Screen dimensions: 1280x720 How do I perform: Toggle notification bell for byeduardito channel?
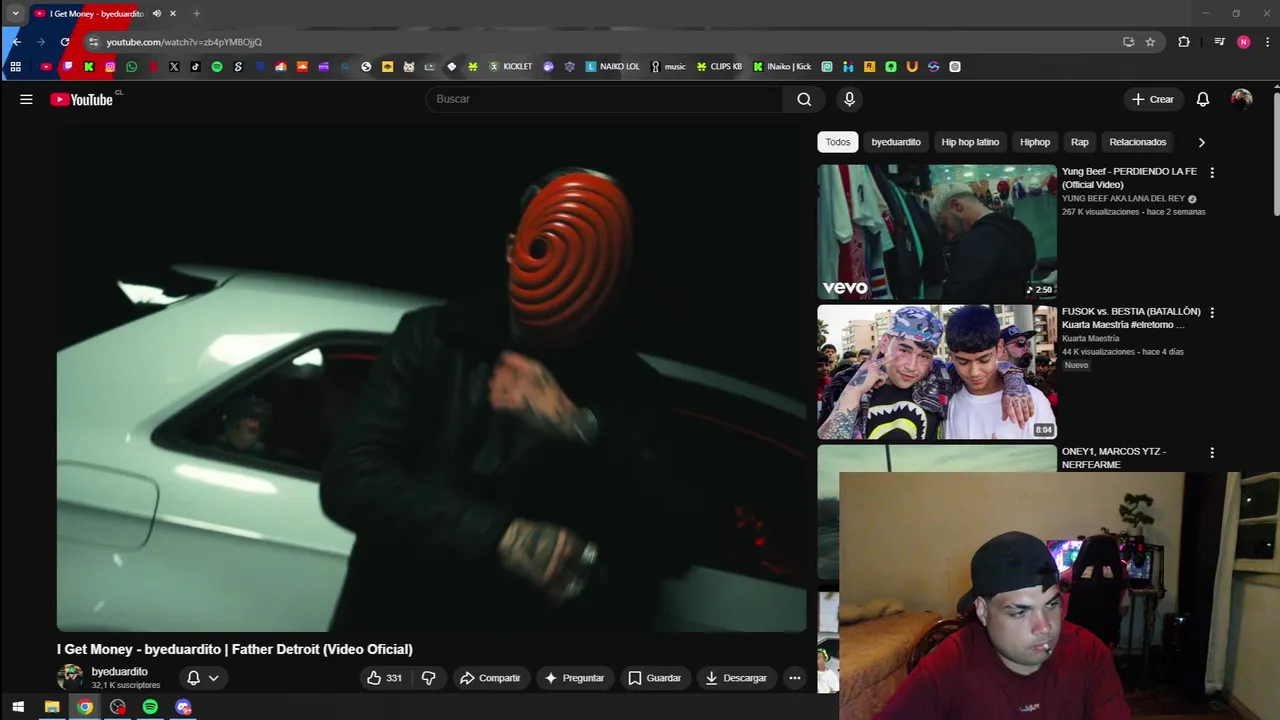(x=202, y=678)
